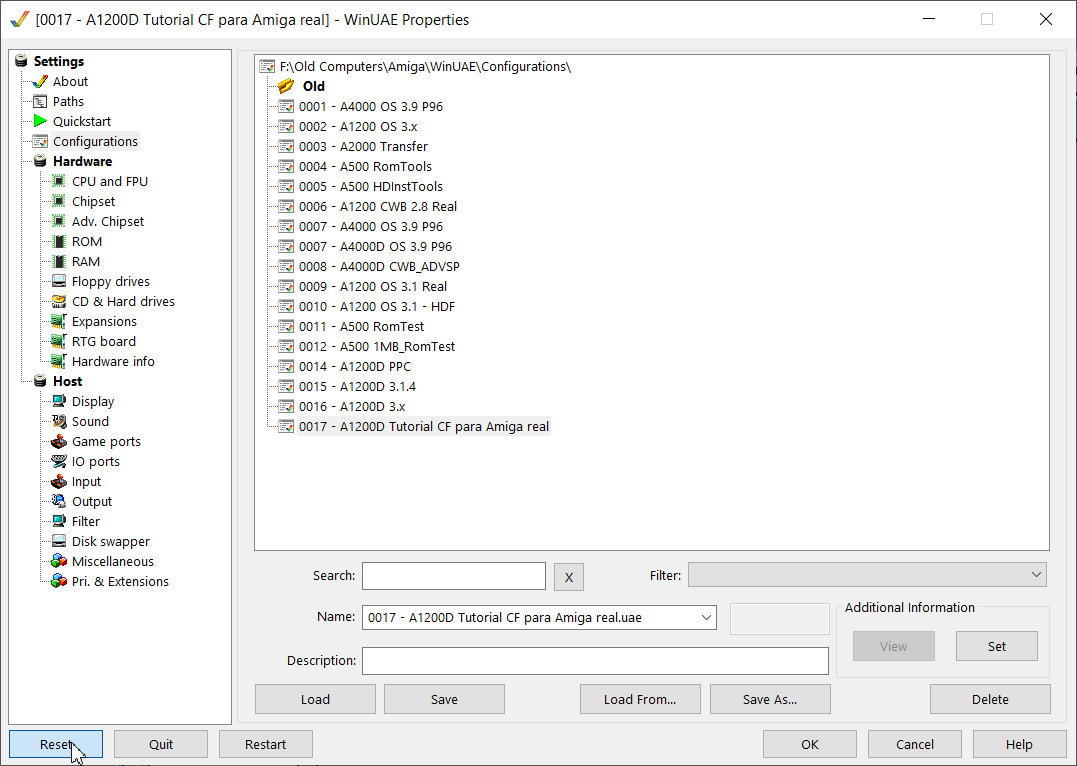
Task: Open the Filter dropdown
Action: 868,575
